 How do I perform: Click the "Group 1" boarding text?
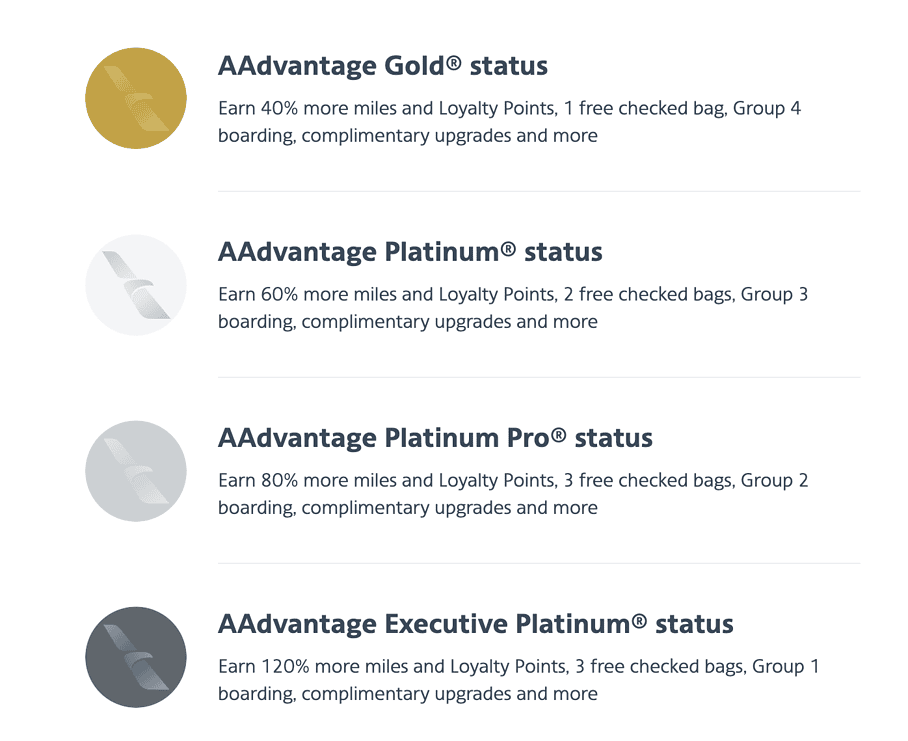coord(785,666)
